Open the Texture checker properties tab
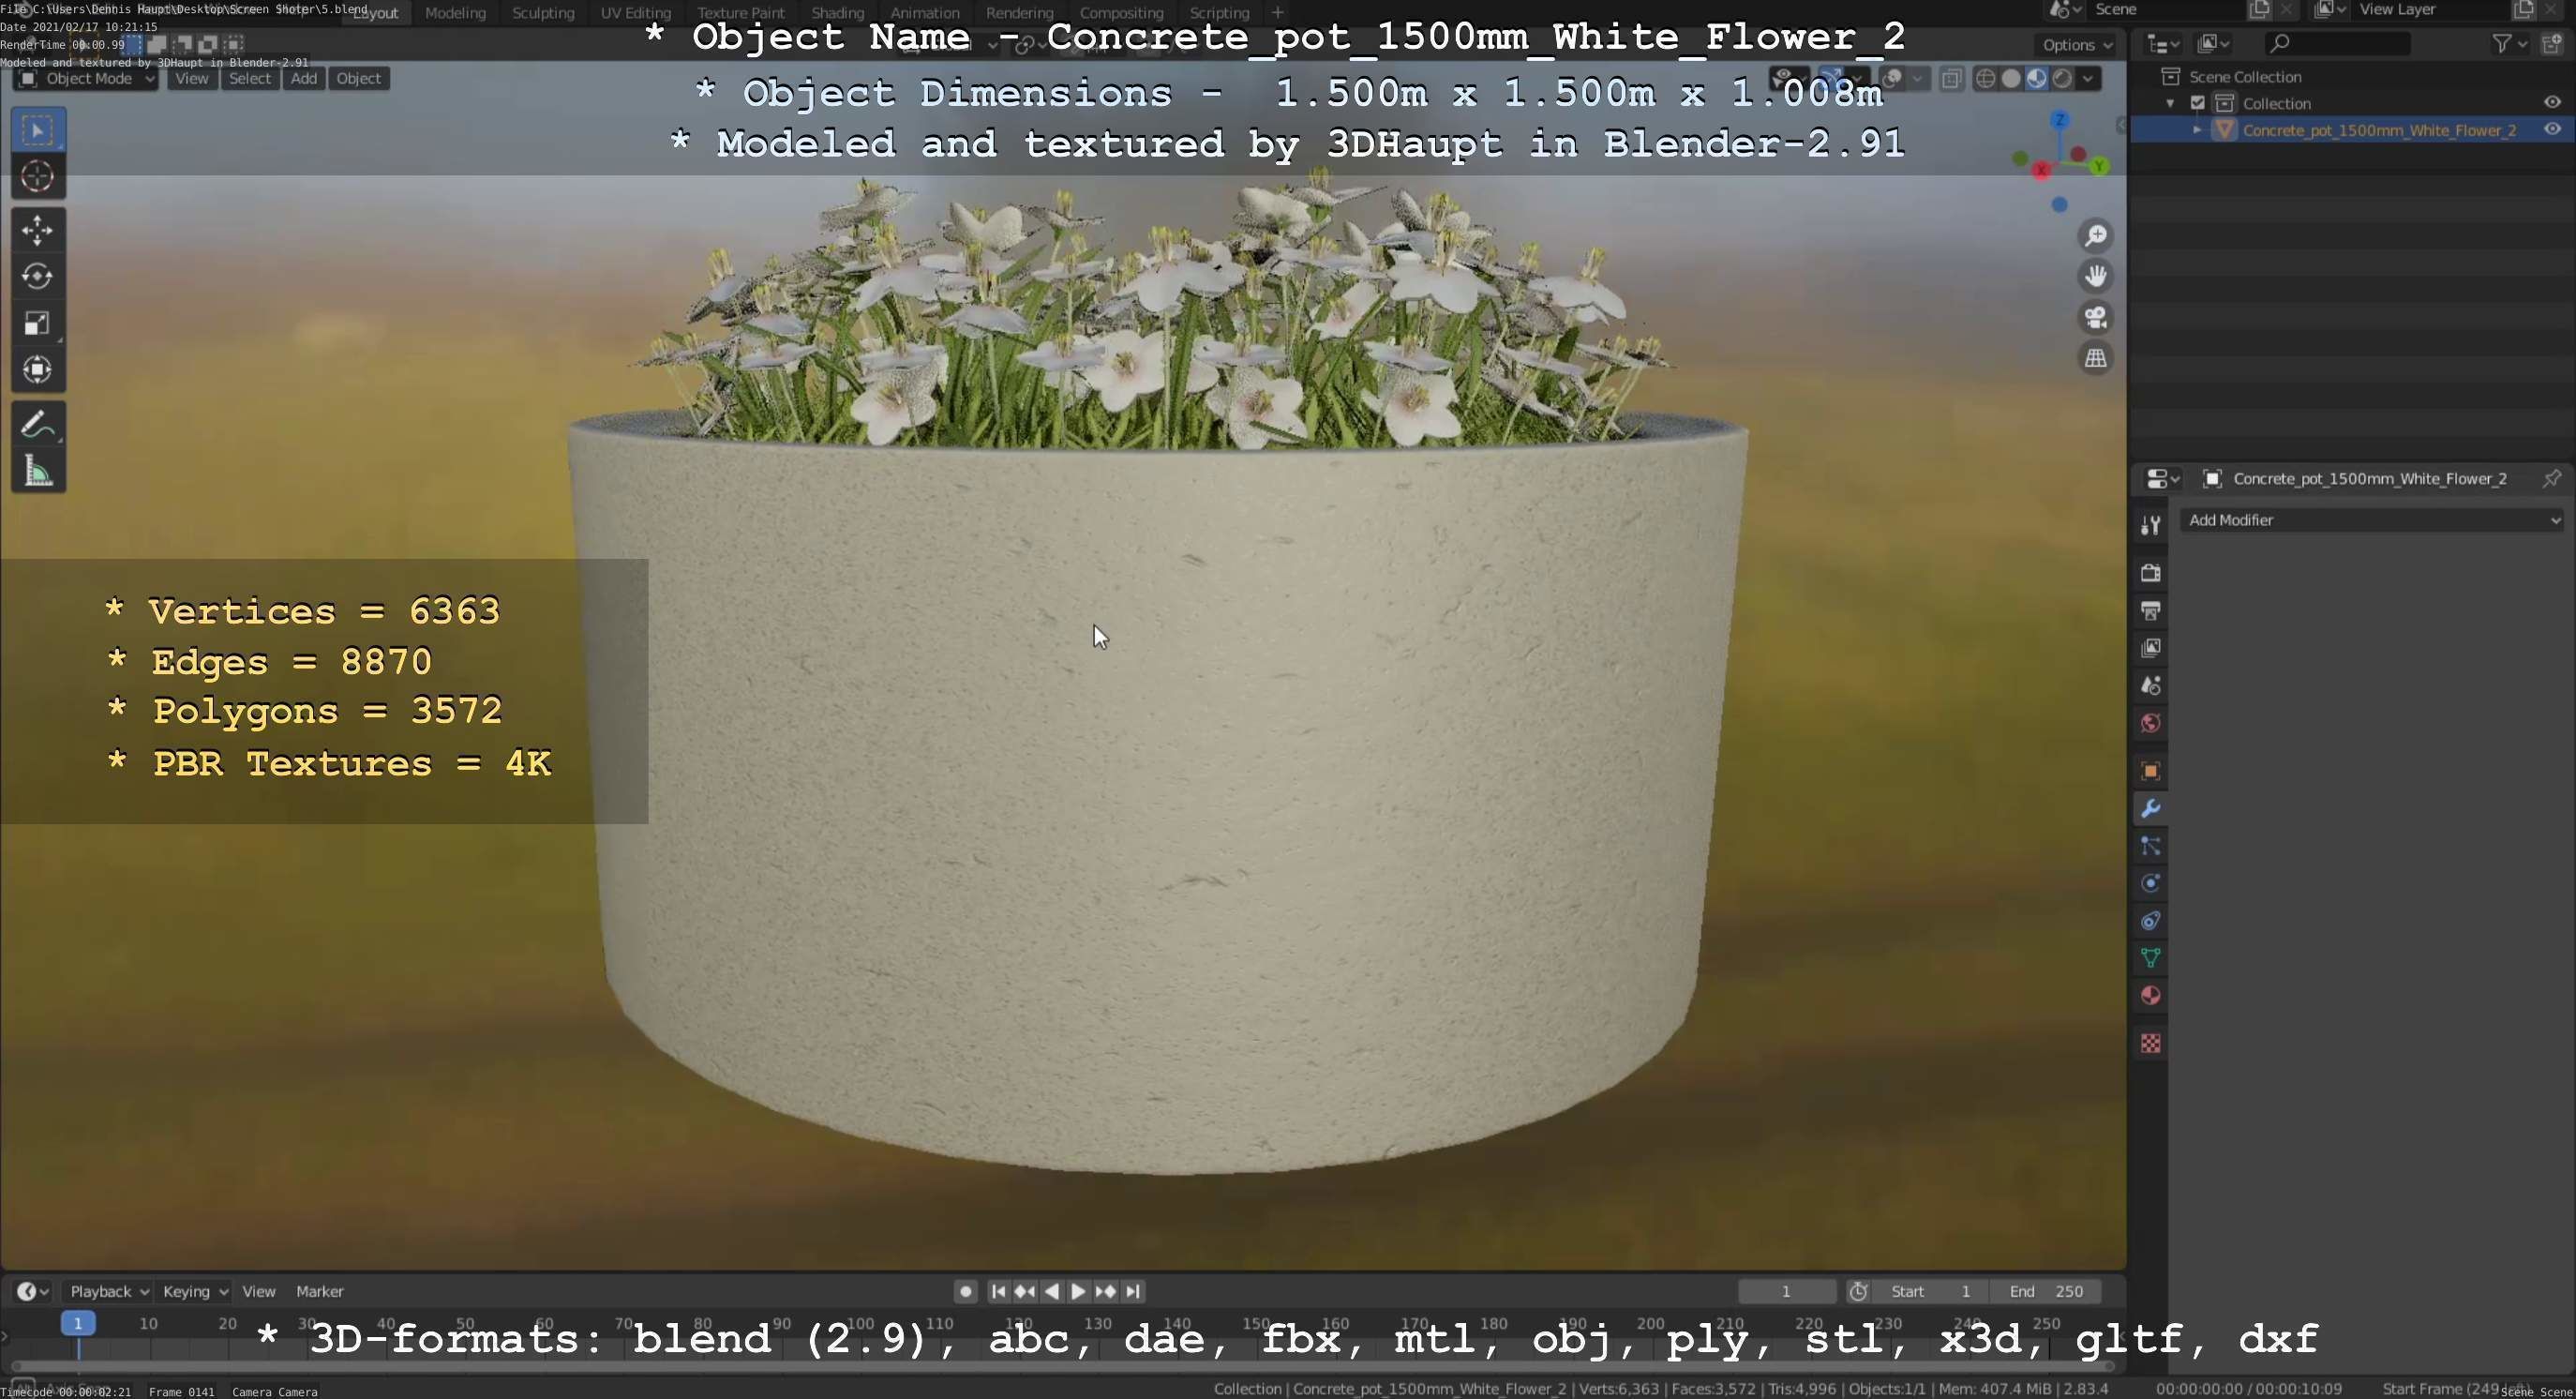Screen dimensions: 2576x1399 pyautogui.click(x=2150, y=1043)
